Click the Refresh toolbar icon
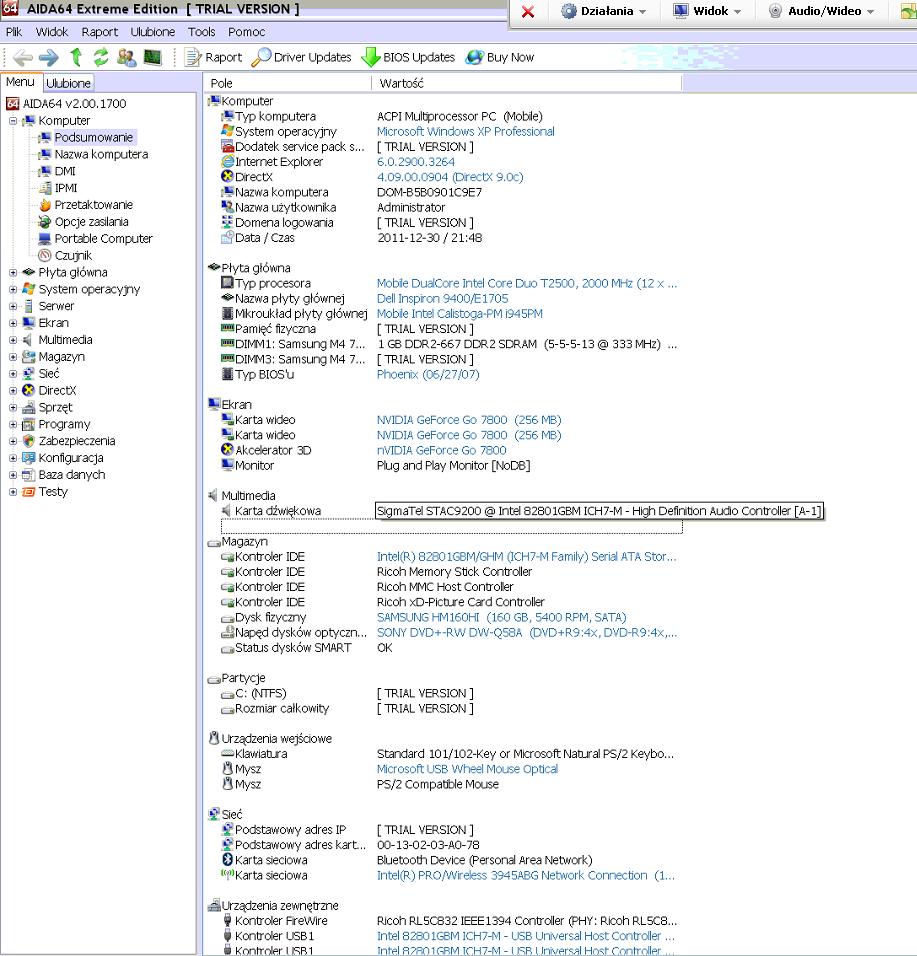The image size is (917, 956). click(101, 57)
